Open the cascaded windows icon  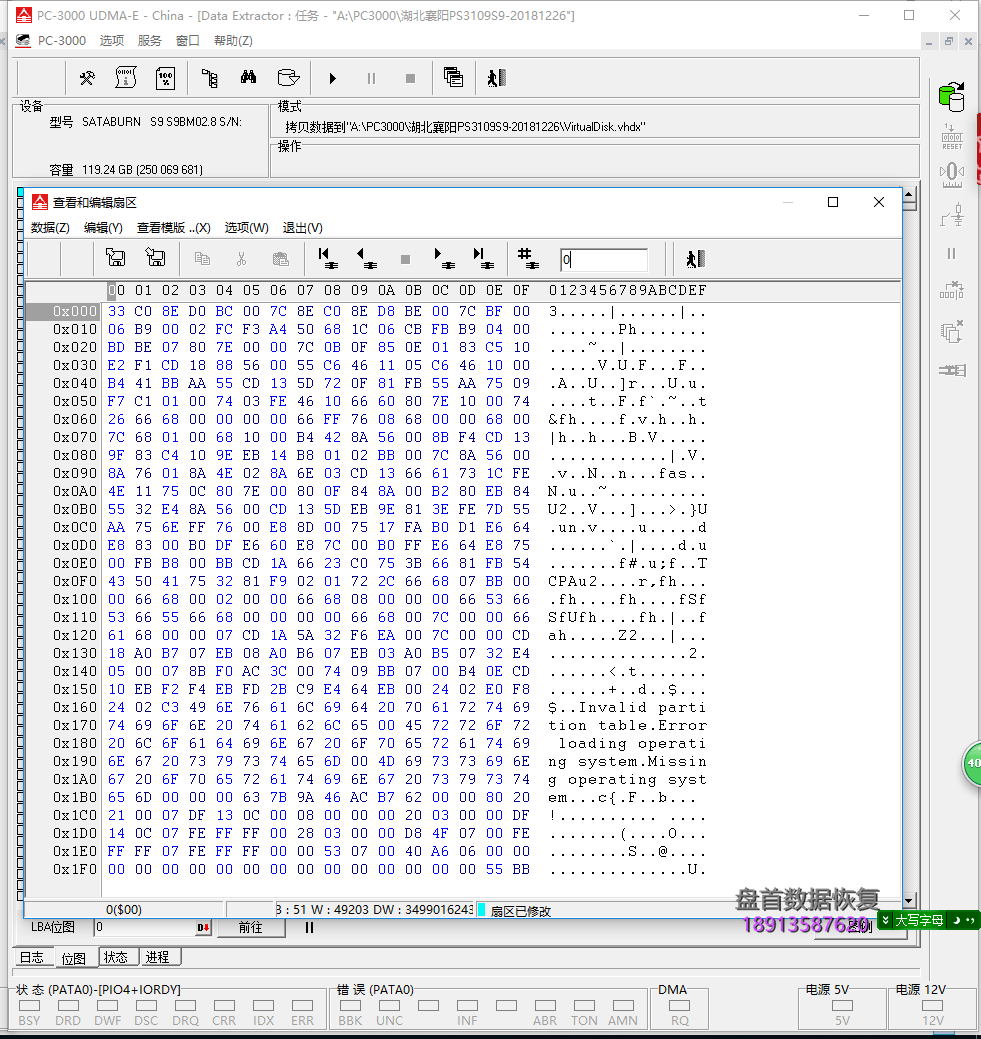coord(453,78)
